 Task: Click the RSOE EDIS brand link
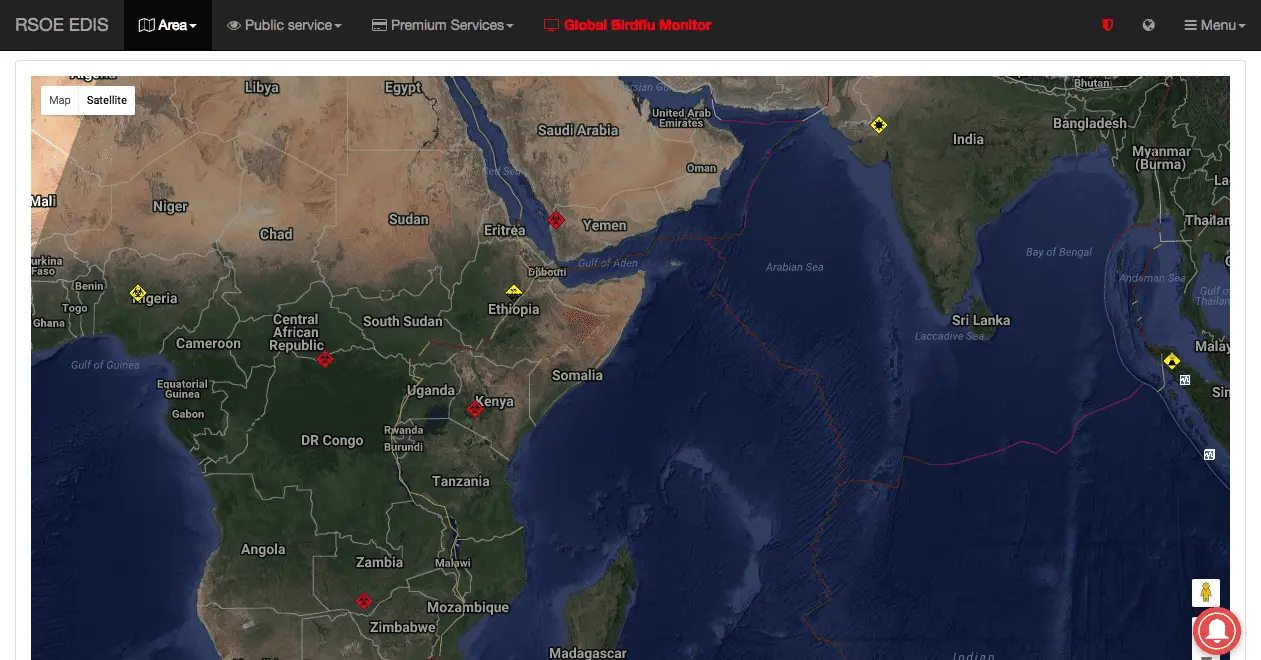62,25
